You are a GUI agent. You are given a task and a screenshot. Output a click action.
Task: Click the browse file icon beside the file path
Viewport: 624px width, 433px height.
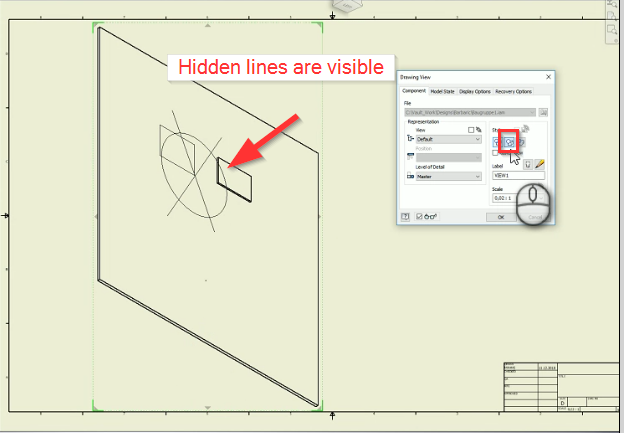click(543, 113)
